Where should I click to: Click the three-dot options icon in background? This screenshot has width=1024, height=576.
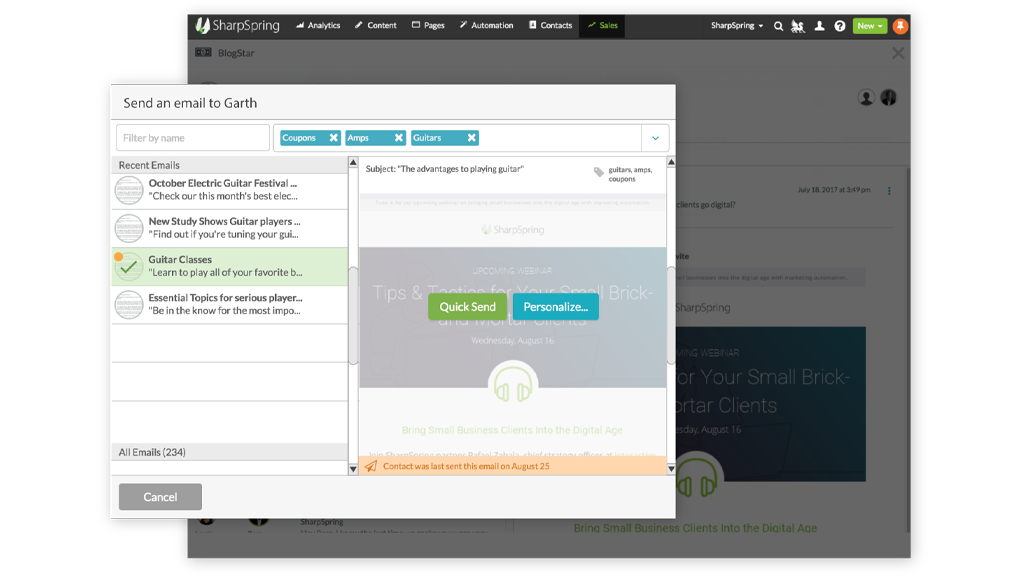click(889, 191)
